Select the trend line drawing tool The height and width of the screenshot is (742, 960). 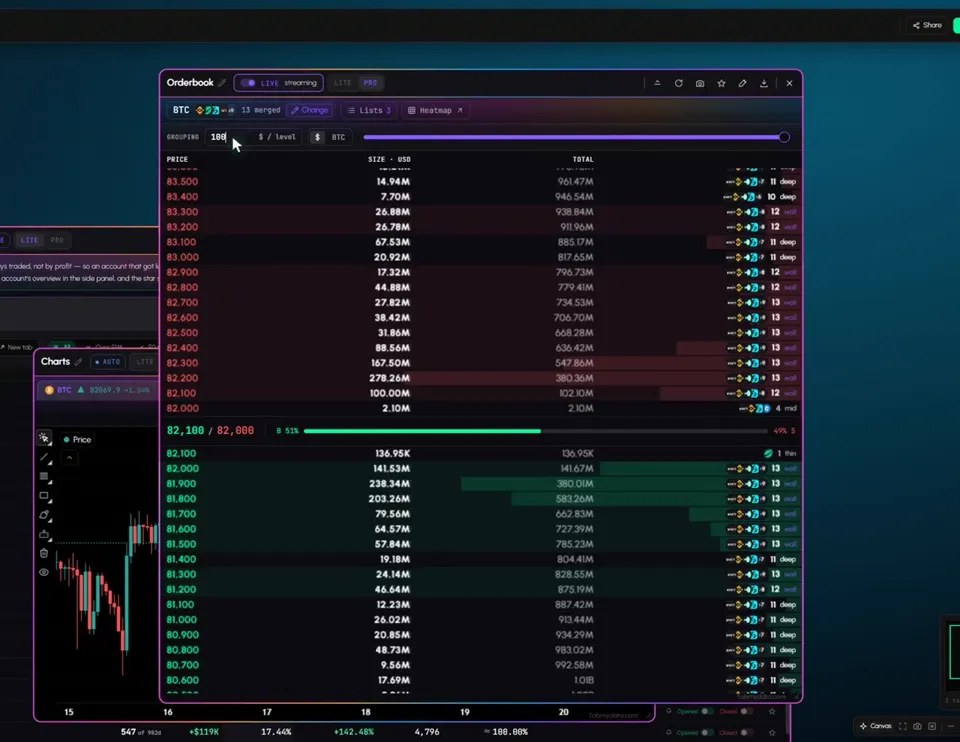pyautogui.click(x=44, y=457)
